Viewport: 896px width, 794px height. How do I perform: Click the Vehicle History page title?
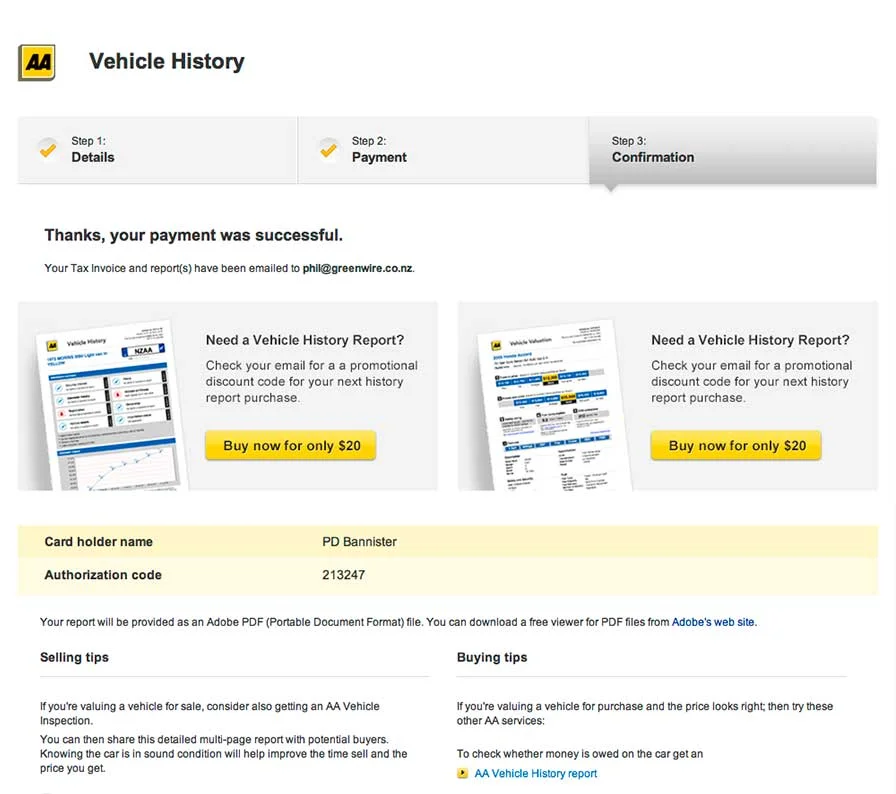pos(166,61)
